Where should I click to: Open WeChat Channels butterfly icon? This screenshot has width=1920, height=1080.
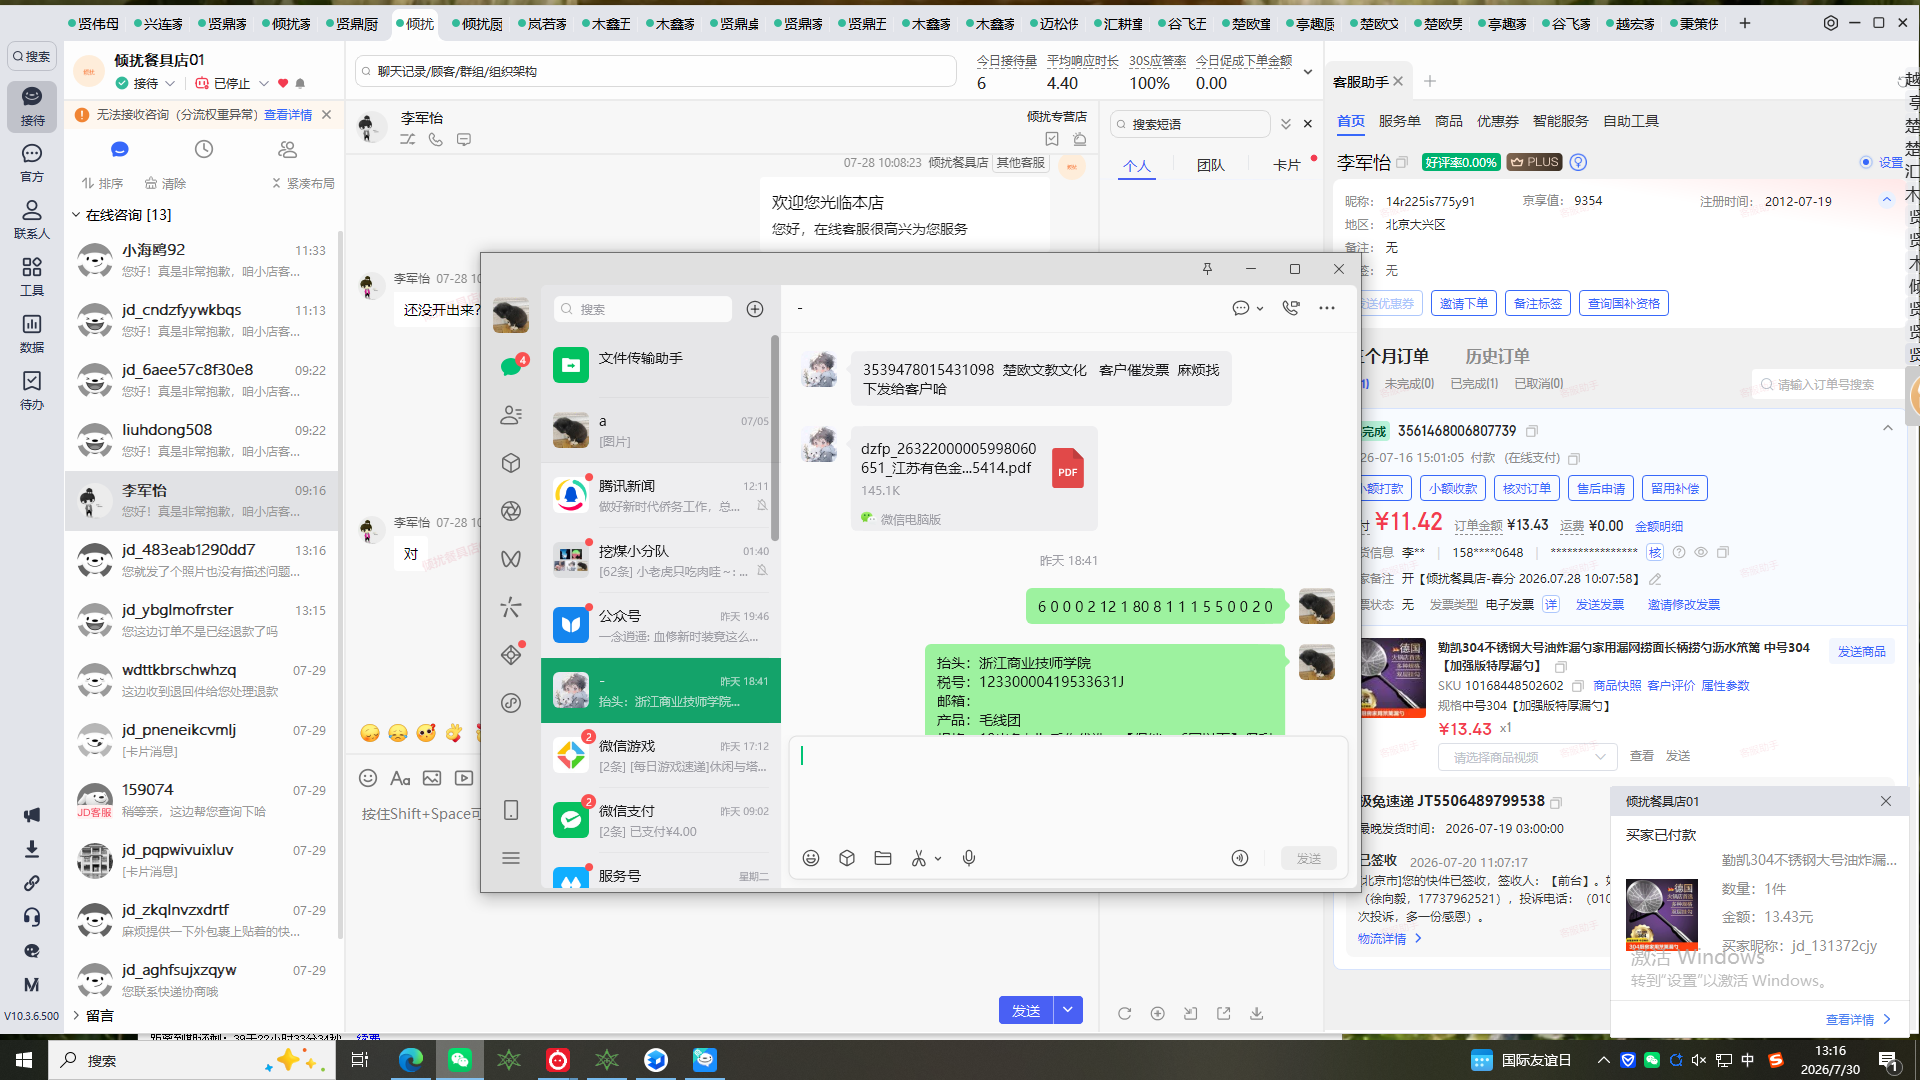pyautogui.click(x=511, y=559)
